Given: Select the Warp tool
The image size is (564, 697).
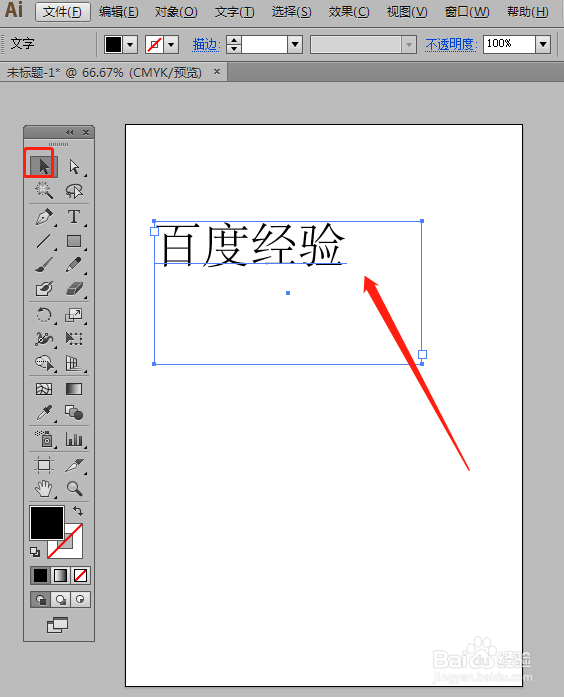Looking at the screenshot, I should 44,339.
